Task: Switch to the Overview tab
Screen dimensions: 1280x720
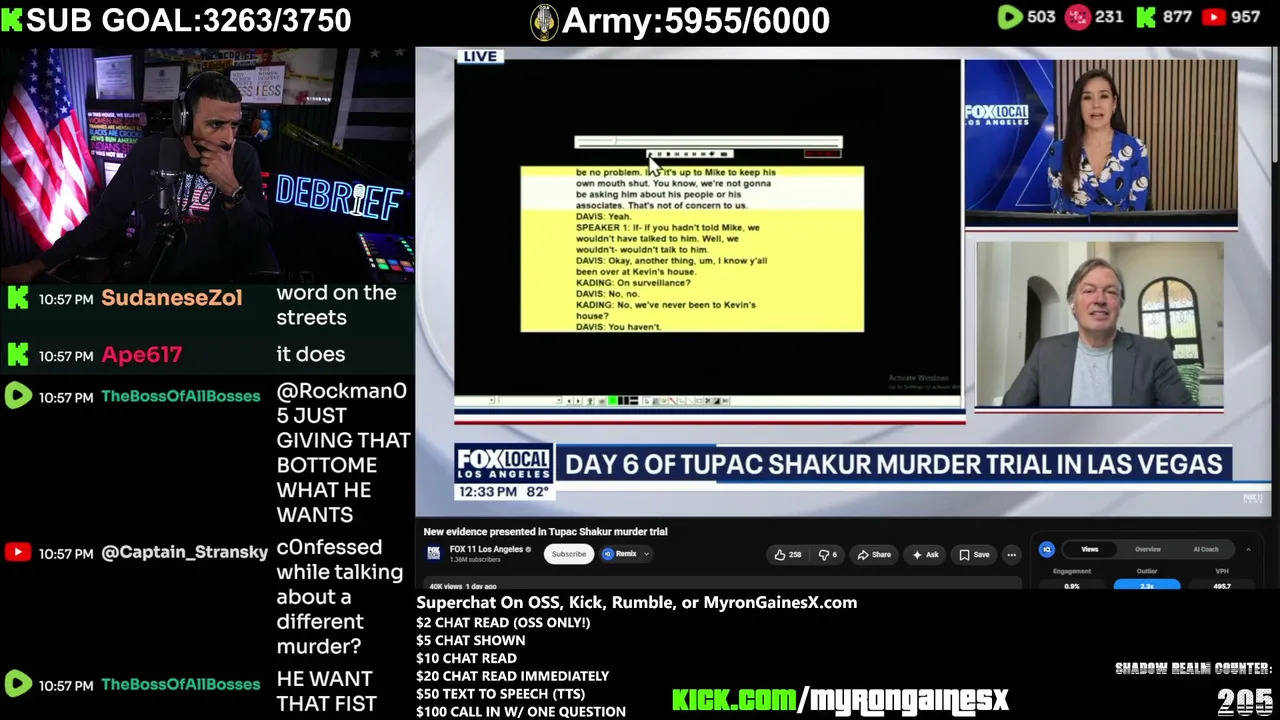Action: point(1147,549)
